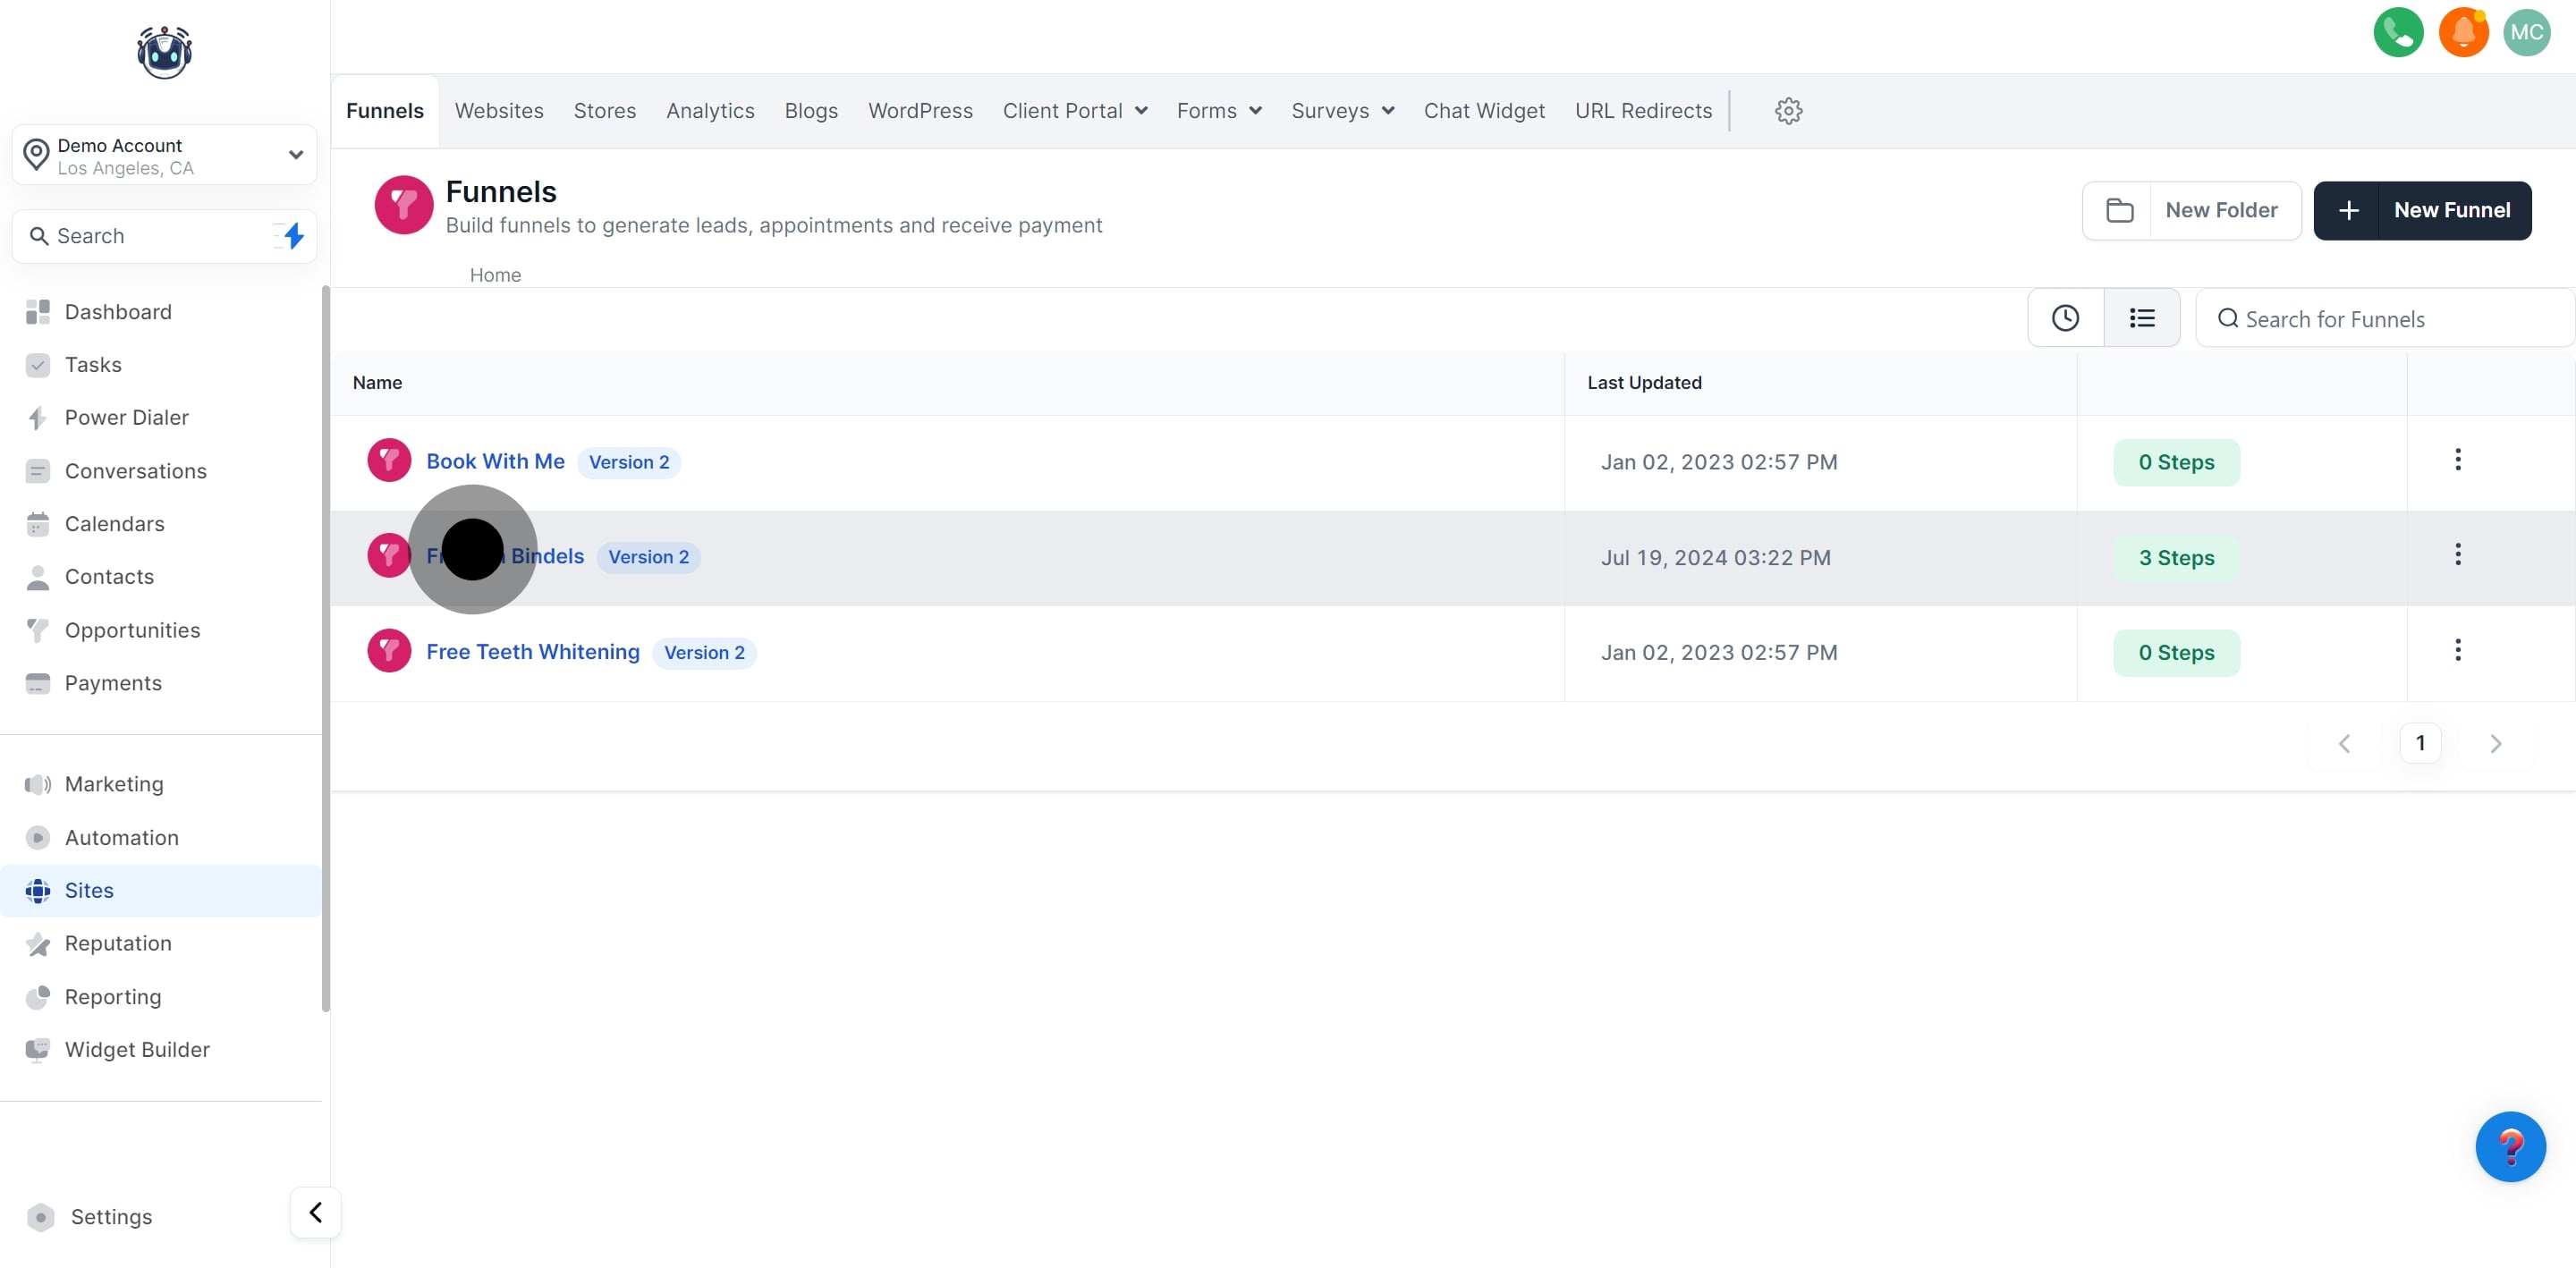Switch to the Websites tab
2576x1268 pixels.
pos(499,111)
